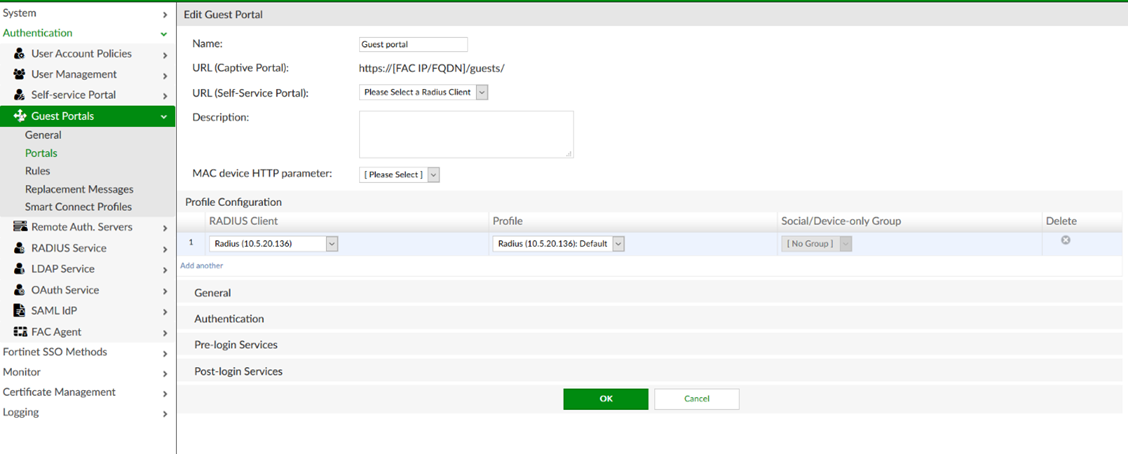This screenshot has height=454, width=1128.
Task: Open the MAC device HTTP parameter dropdown
Action: 399,175
